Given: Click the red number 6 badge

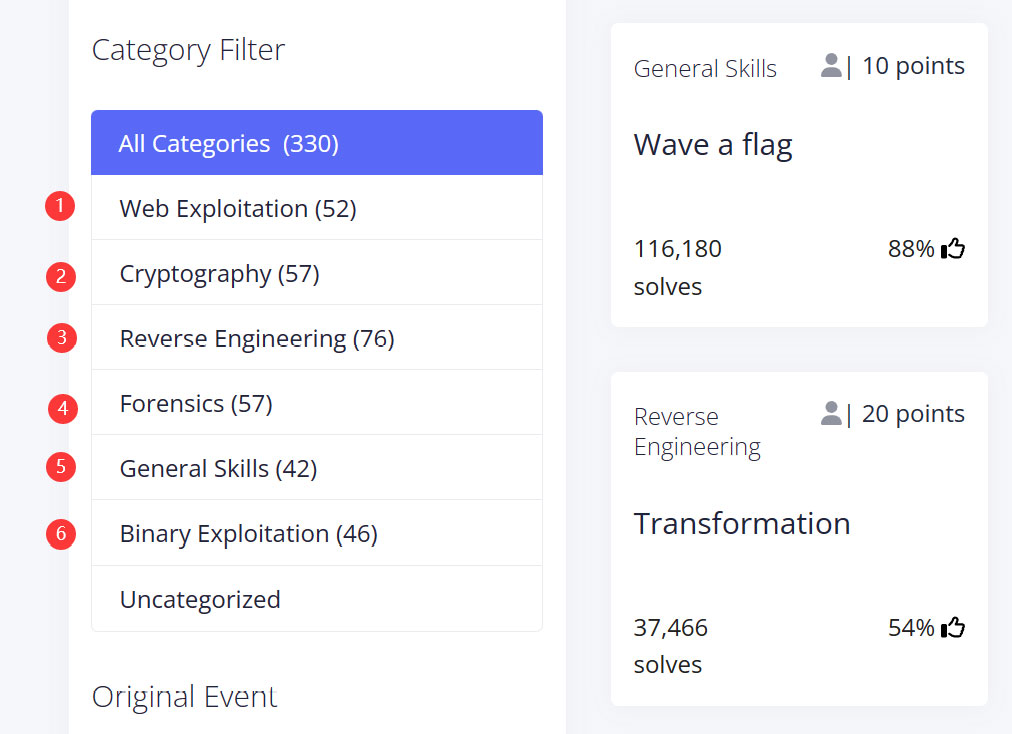Looking at the screenshot, I should pyautogui.click(x=61, y=534).
